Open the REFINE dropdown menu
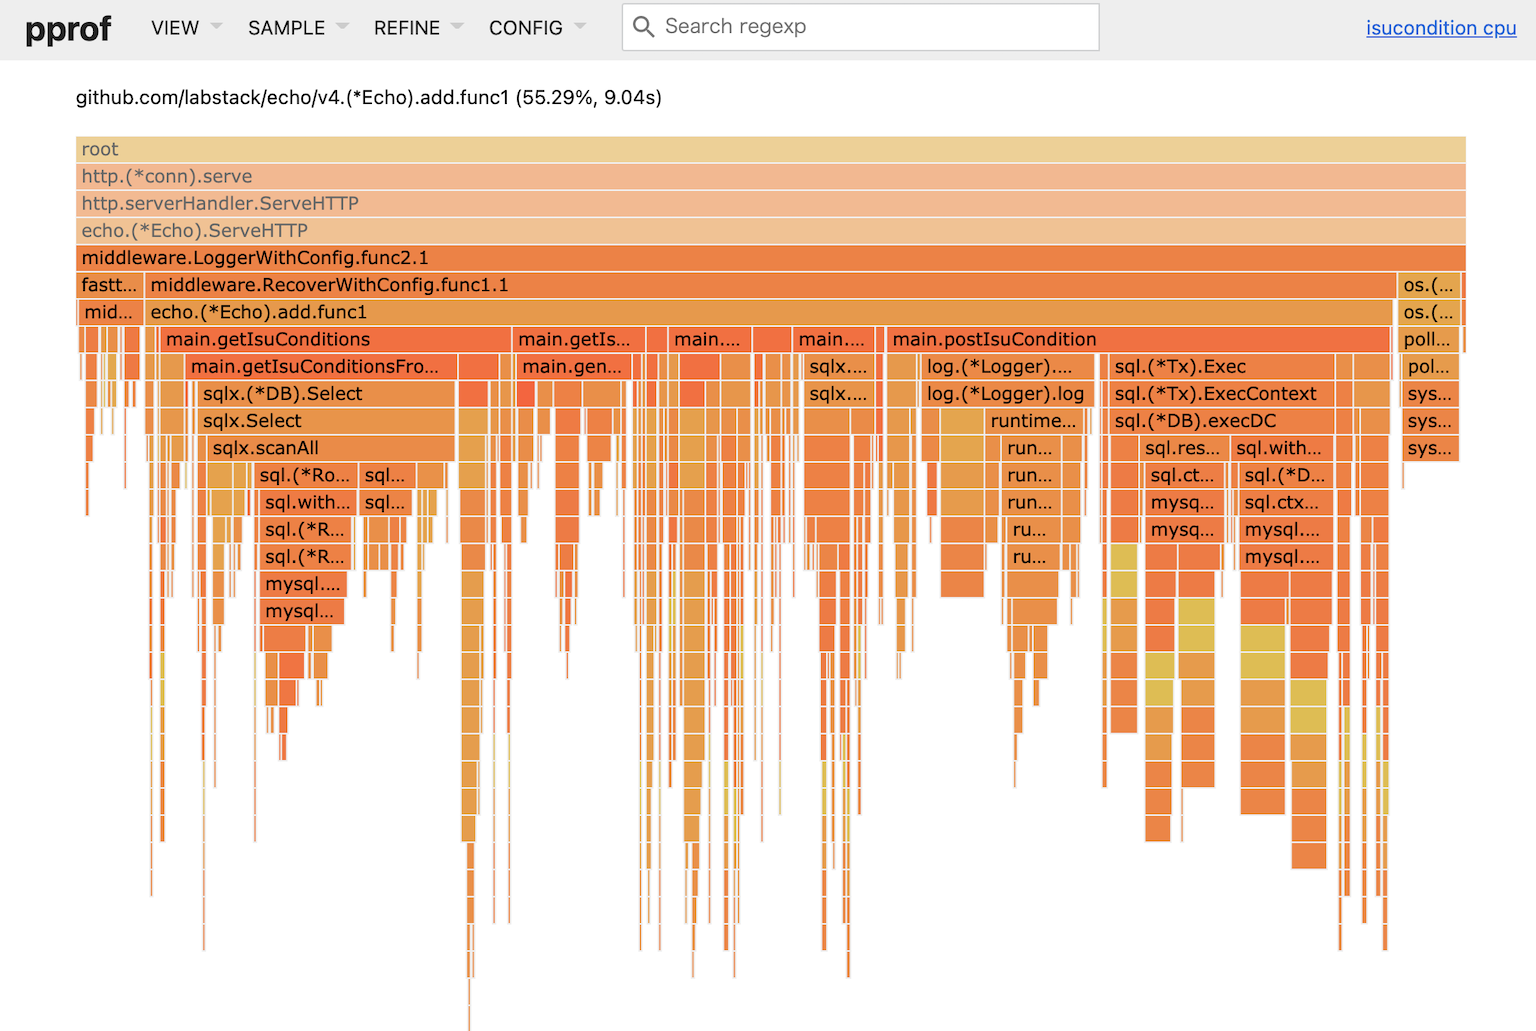1536x1031 pixels. point(417,28)
